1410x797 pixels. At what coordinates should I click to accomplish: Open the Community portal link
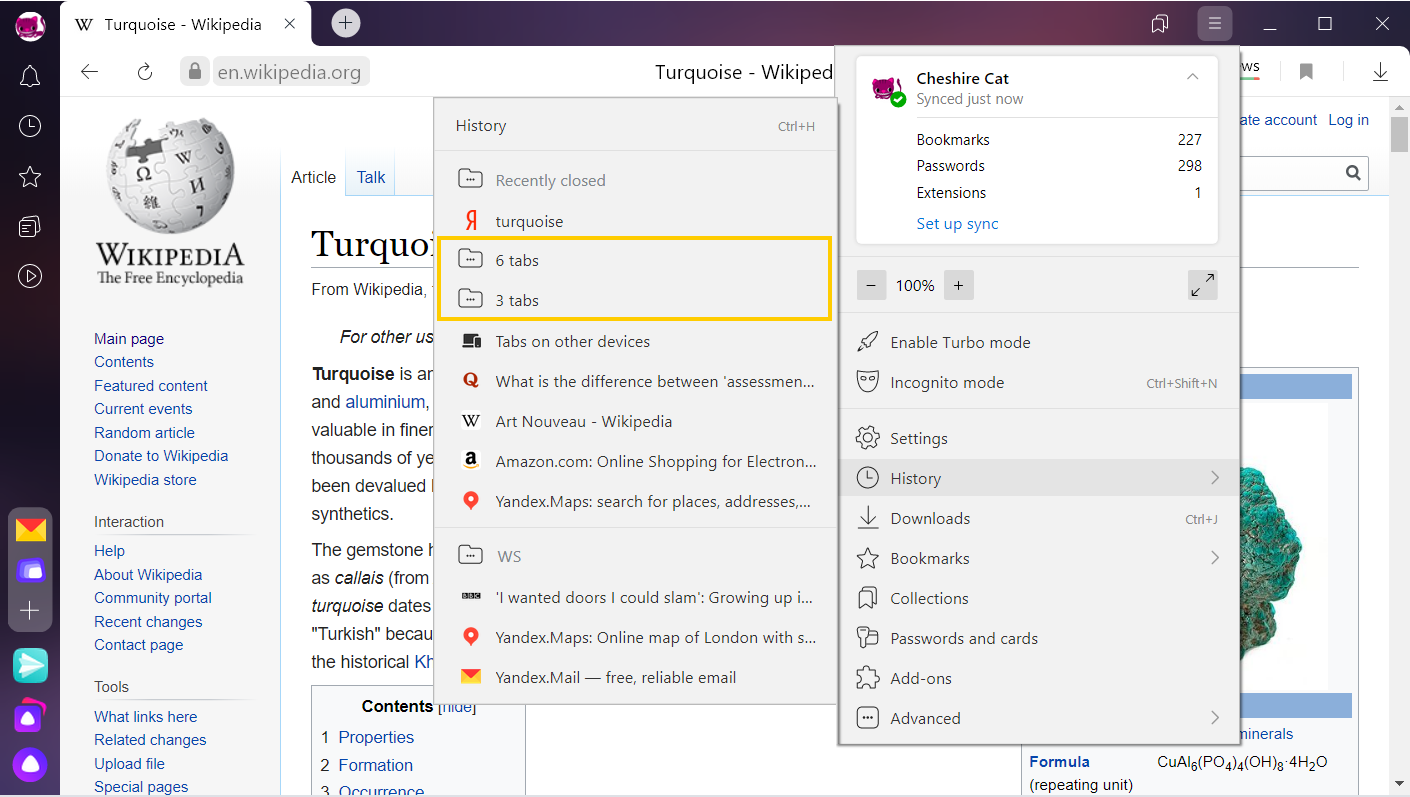[153, 598]
